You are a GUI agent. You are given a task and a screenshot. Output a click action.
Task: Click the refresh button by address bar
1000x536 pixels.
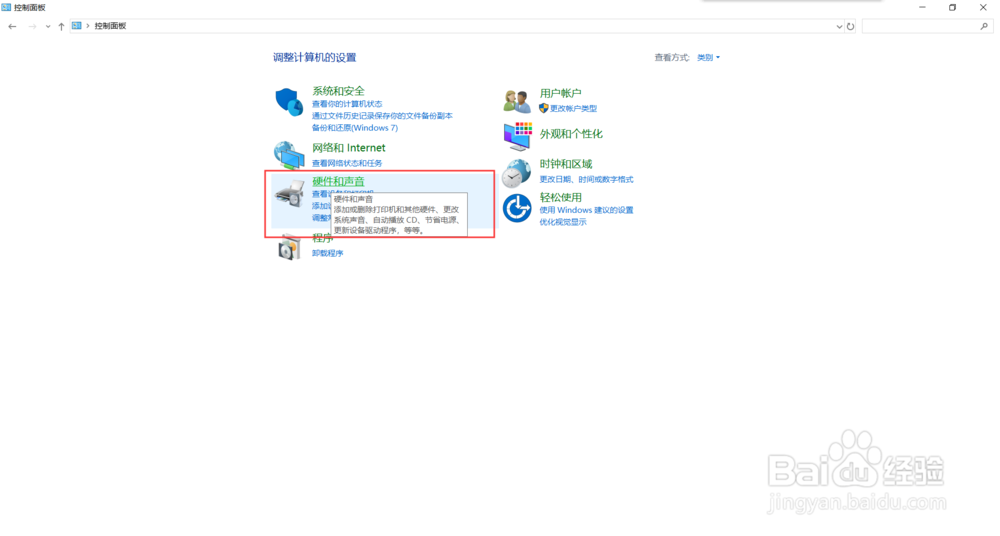850,26
